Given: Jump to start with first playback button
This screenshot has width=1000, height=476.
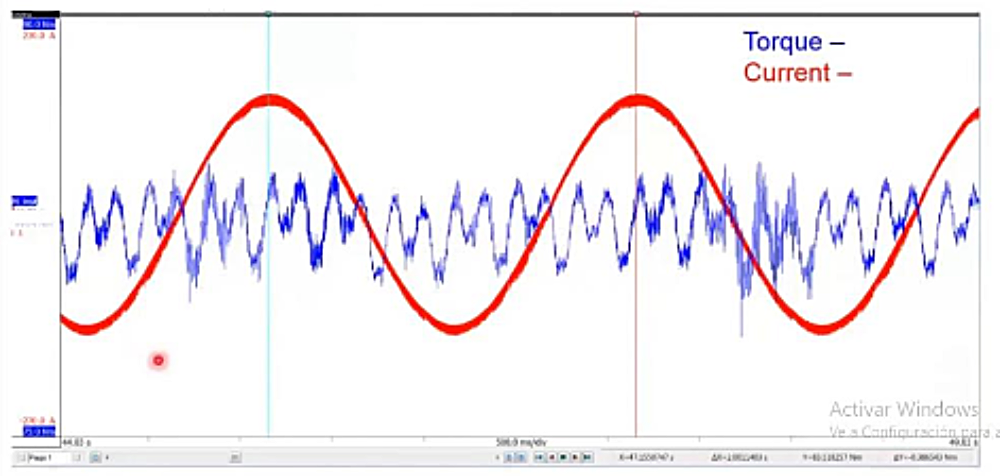Looking at the screenshot, I should pyautogui.click(x=539, y=457).
